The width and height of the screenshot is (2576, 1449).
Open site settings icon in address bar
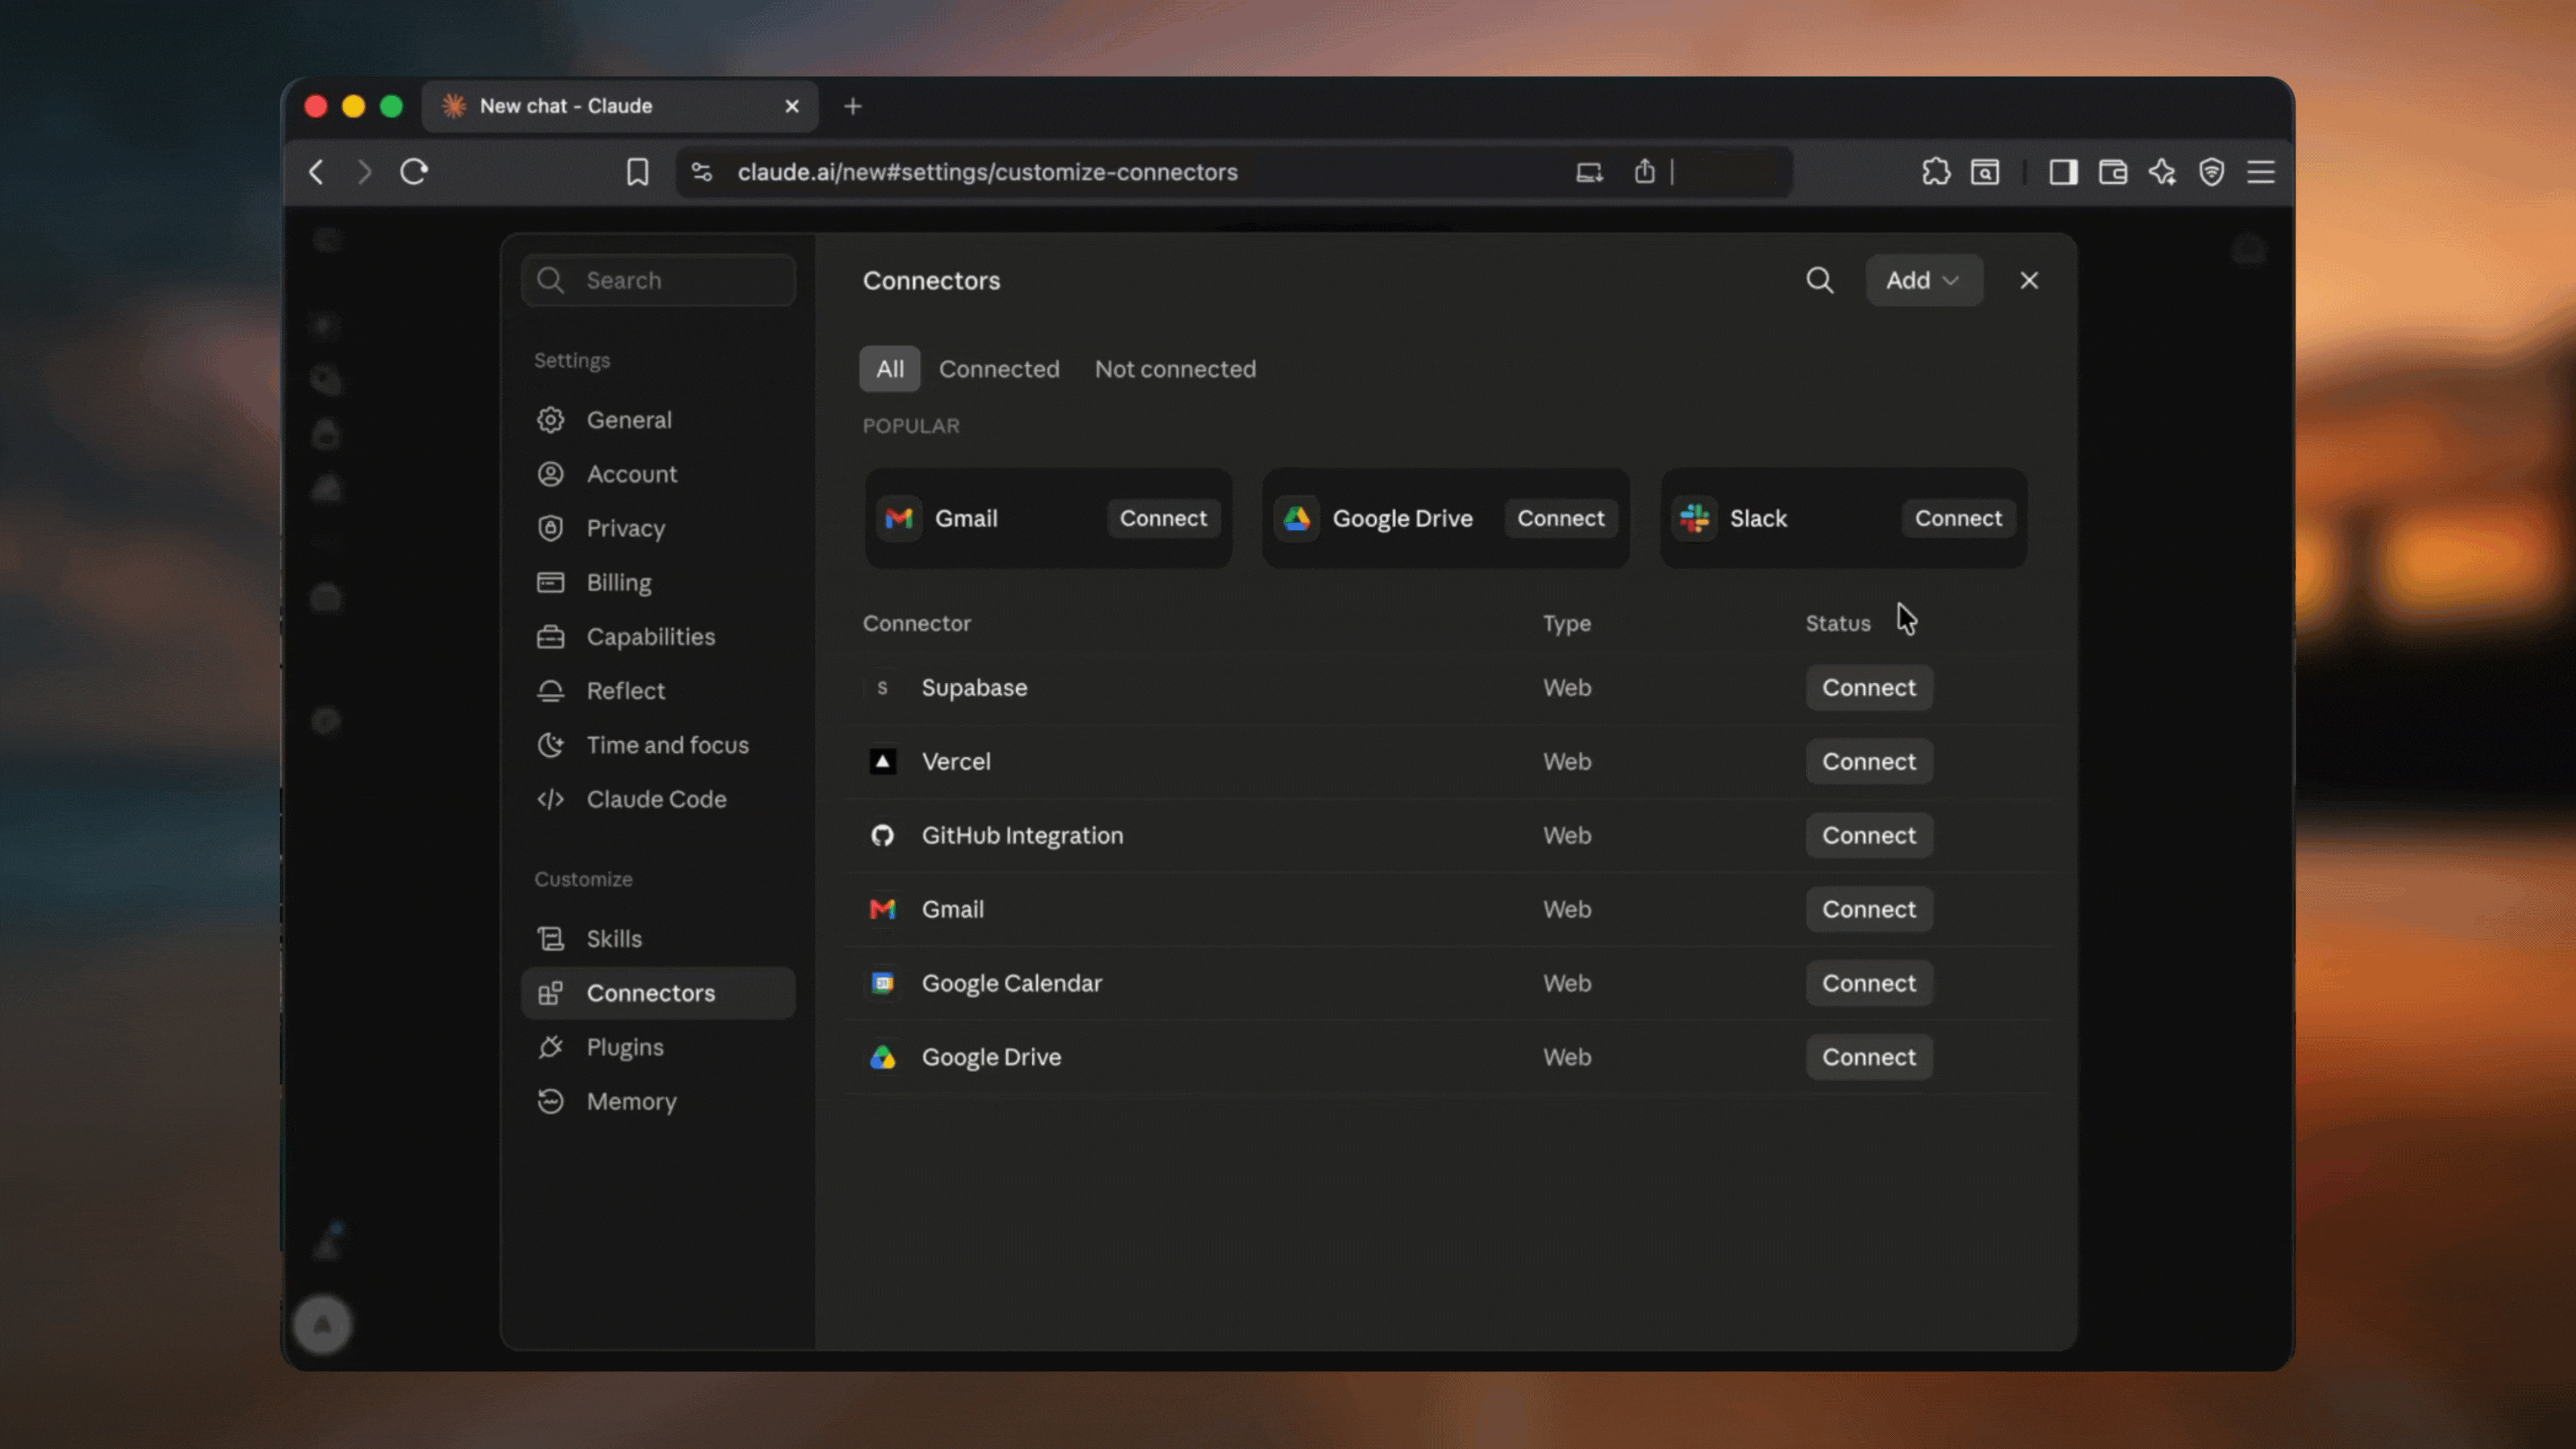tap(702, 172)
